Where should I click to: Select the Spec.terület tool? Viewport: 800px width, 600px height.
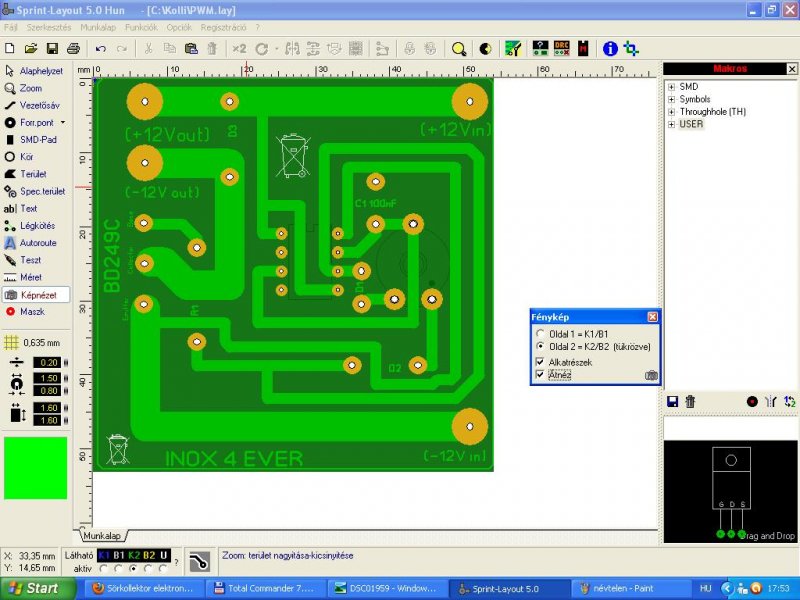tap(35, 191)
